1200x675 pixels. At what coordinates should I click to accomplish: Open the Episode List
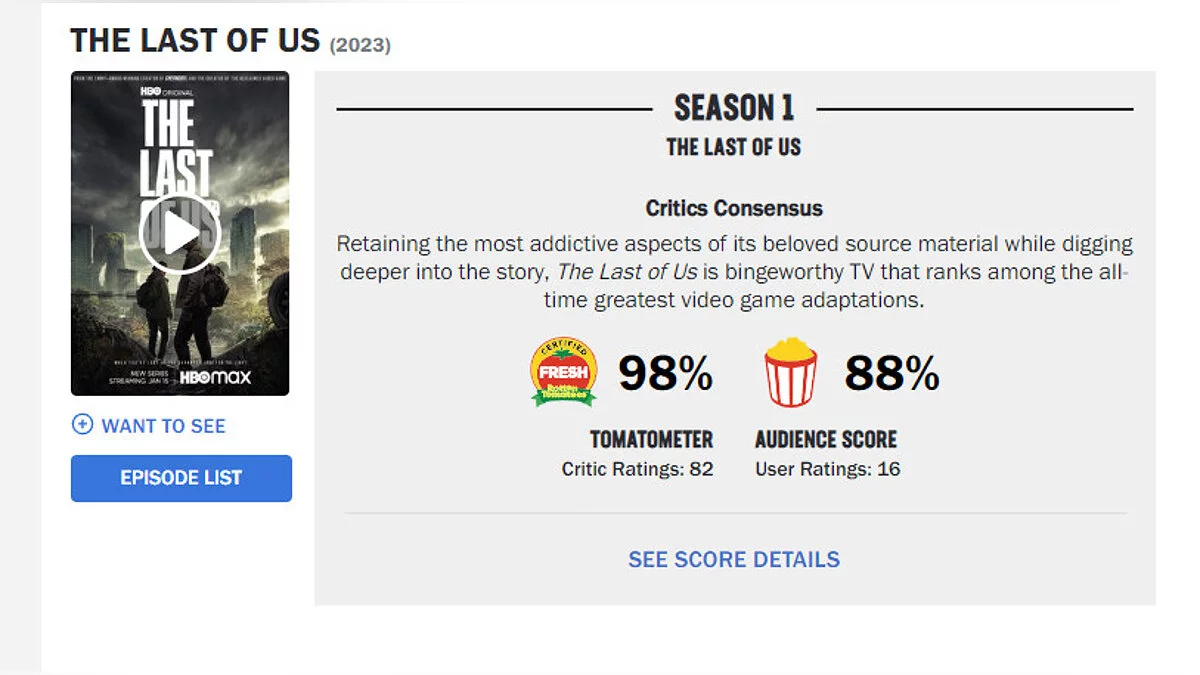click(x=181, y=478)
